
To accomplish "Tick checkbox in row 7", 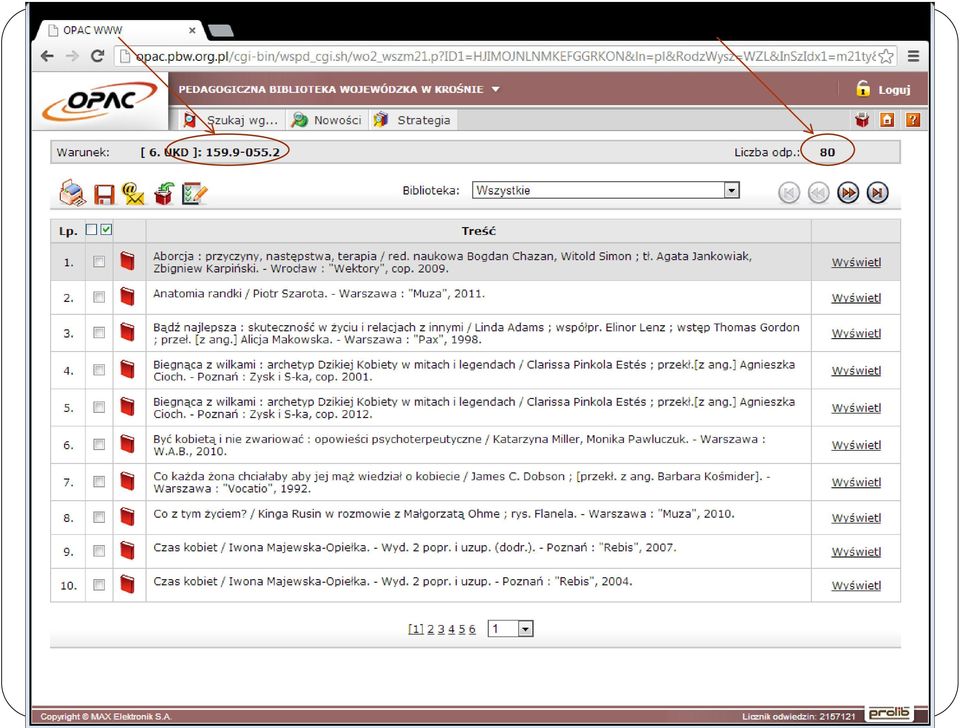I will [99, 482].
